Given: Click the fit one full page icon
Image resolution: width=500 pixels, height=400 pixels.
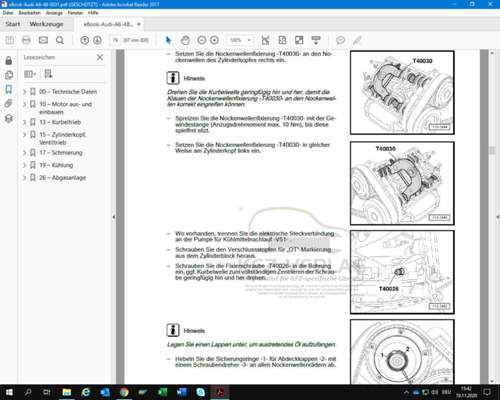Looking at the screenshot, I should tap(282, 40).
